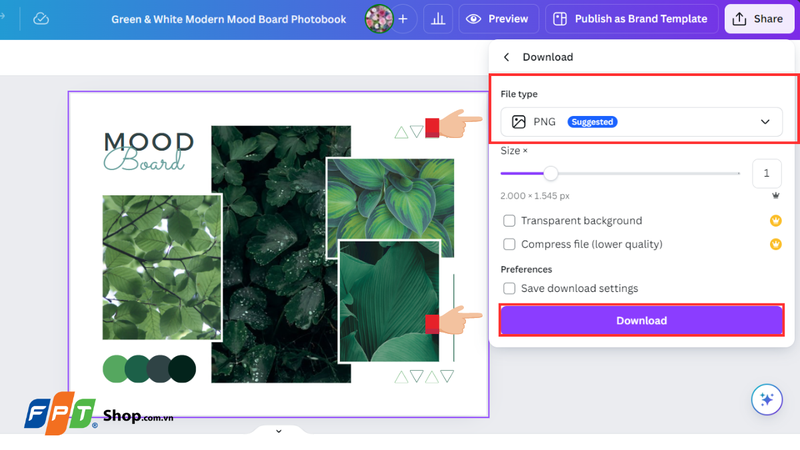Select the big green leaf photo at lower right

(389, 301)
